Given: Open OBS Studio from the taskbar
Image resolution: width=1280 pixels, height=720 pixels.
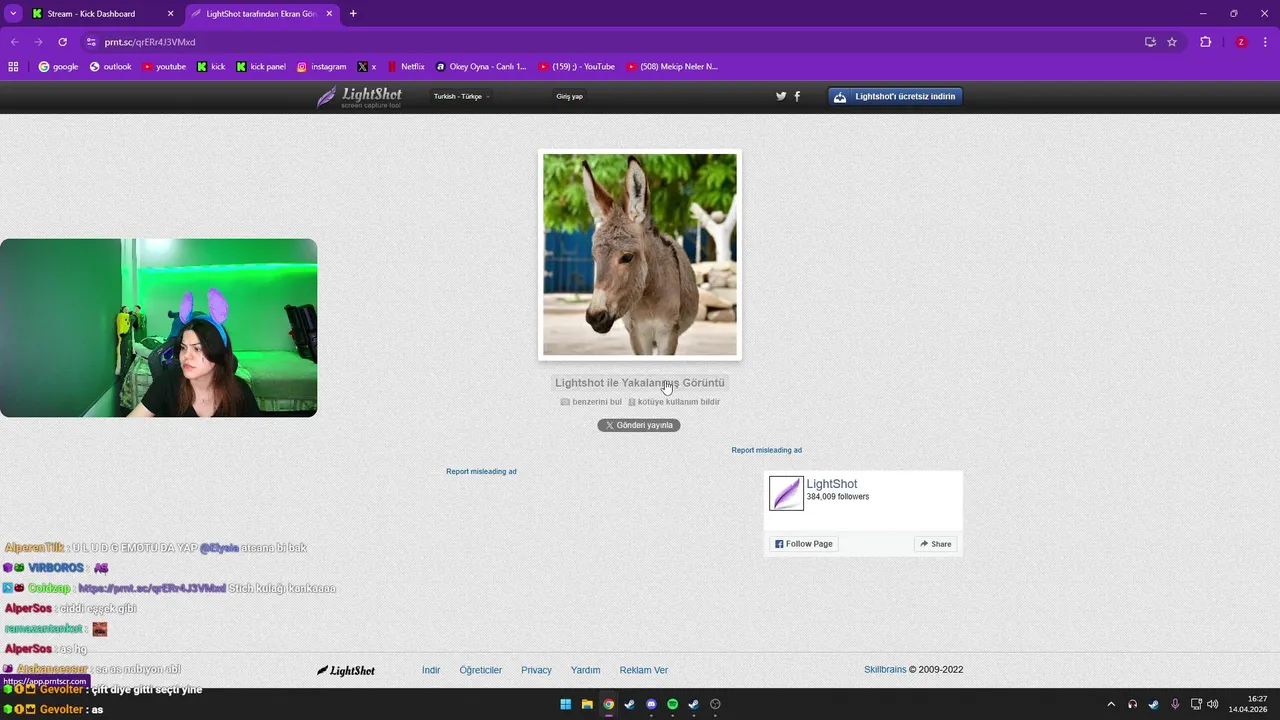Looking at the screenshot, I should [x=715, y=704].
